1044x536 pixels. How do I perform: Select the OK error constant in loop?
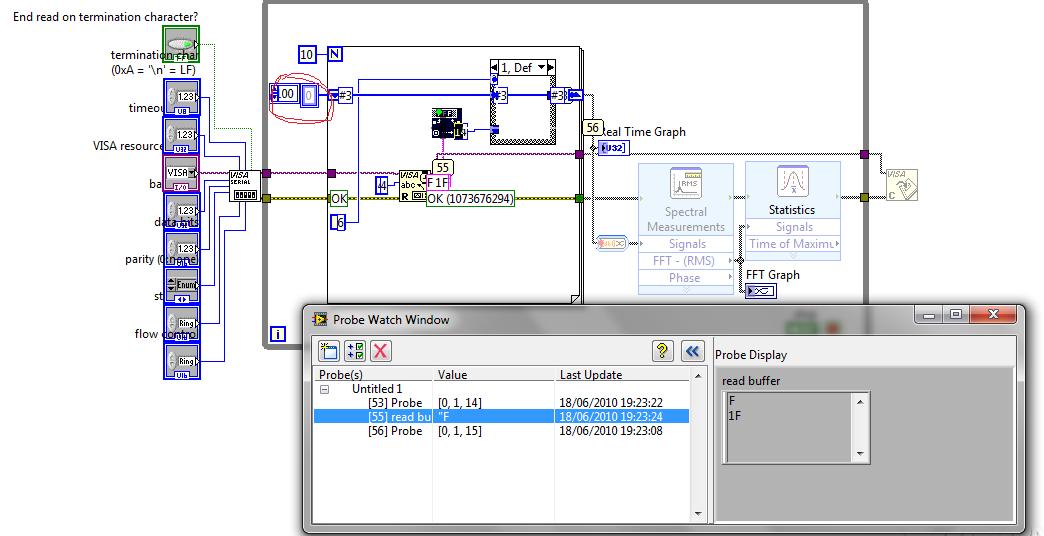[x=339, y=198]
